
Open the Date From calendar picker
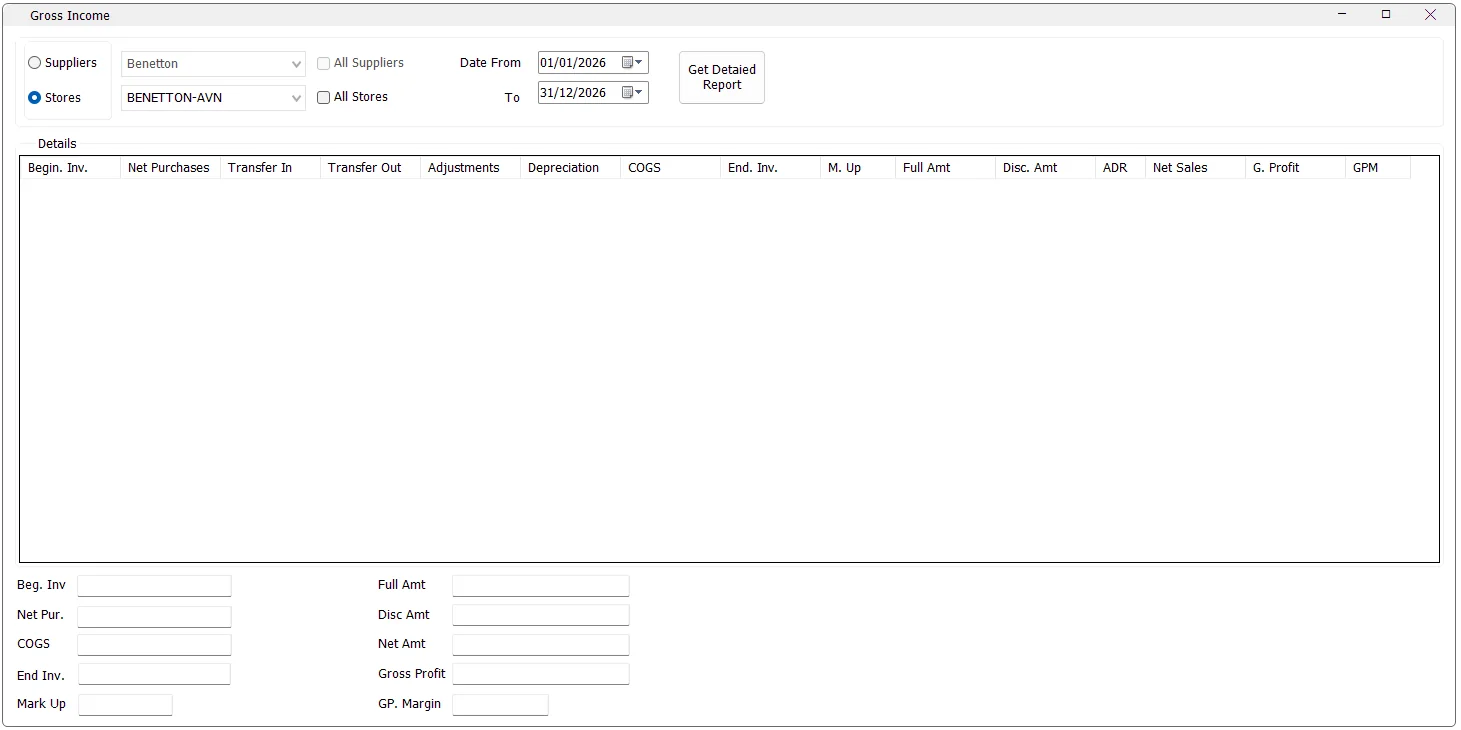click(x=632, y=63)
